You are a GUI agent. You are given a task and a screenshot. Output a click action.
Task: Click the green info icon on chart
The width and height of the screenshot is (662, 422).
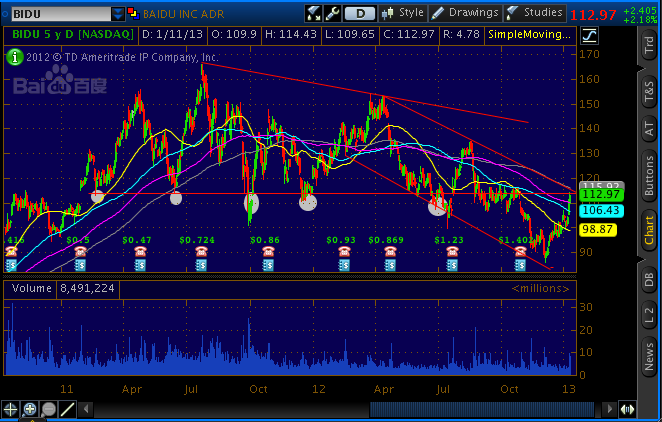[x=15, y=57]
